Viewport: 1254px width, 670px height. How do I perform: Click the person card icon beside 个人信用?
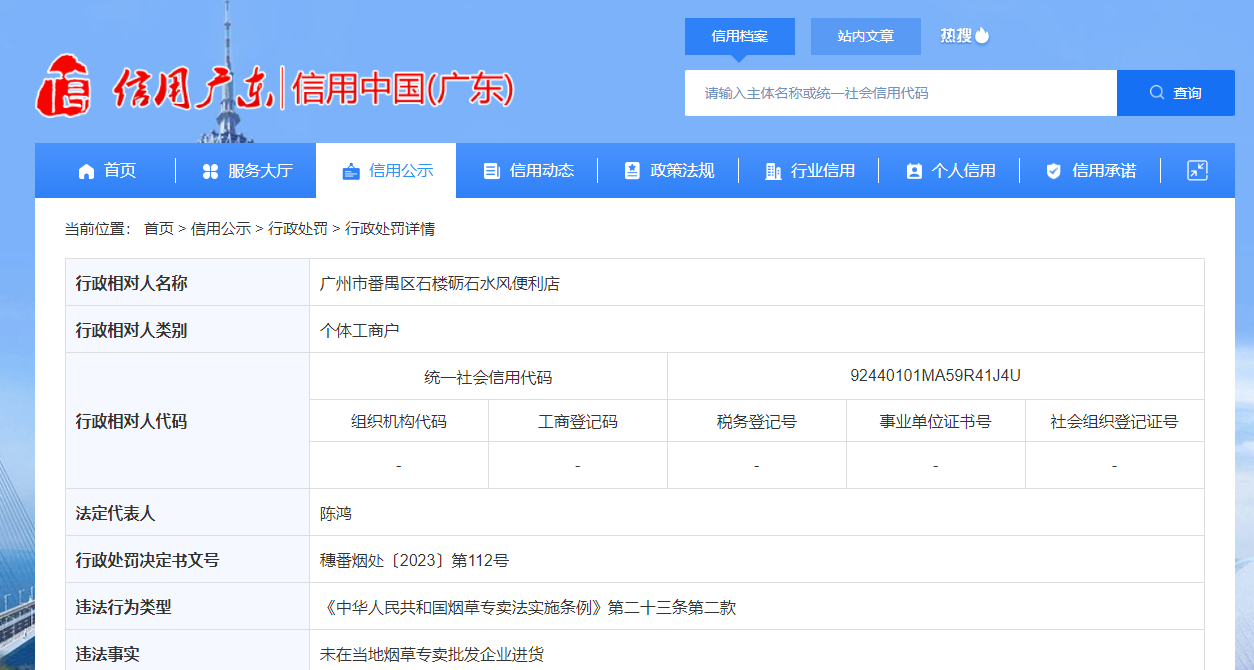914,171
